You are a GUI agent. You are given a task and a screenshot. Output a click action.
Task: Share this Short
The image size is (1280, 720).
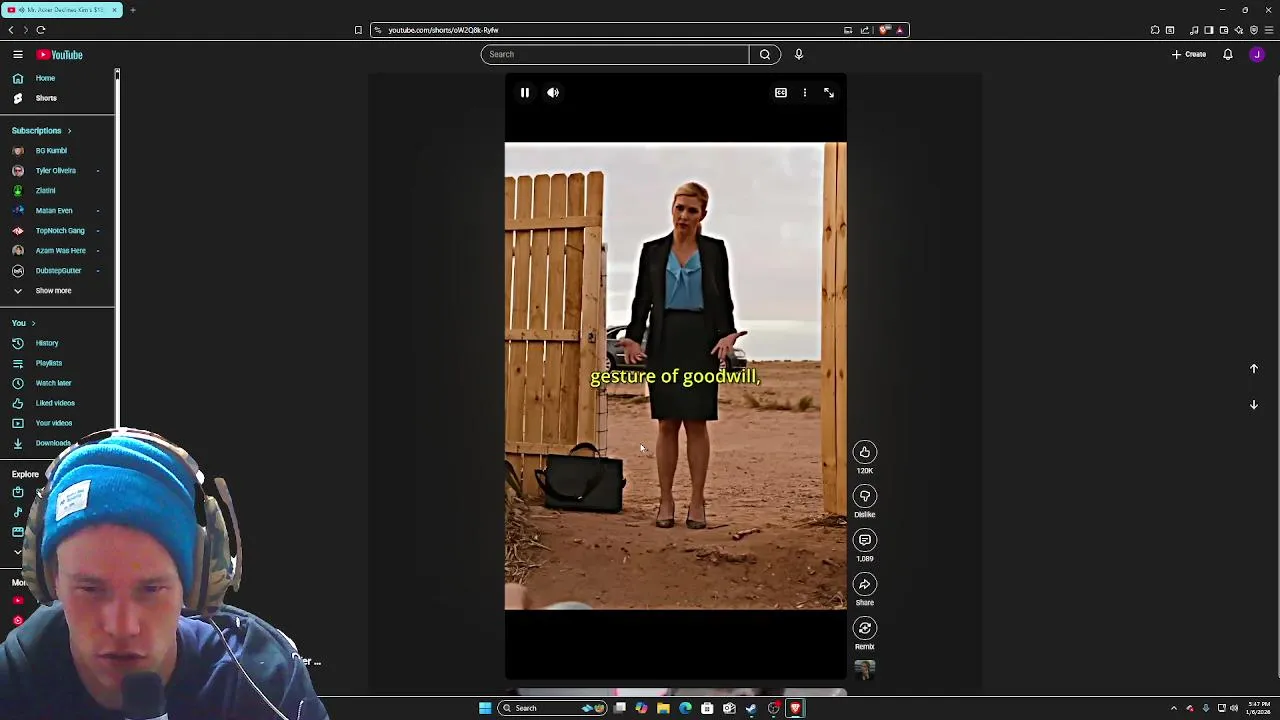[x=865, y=584]
